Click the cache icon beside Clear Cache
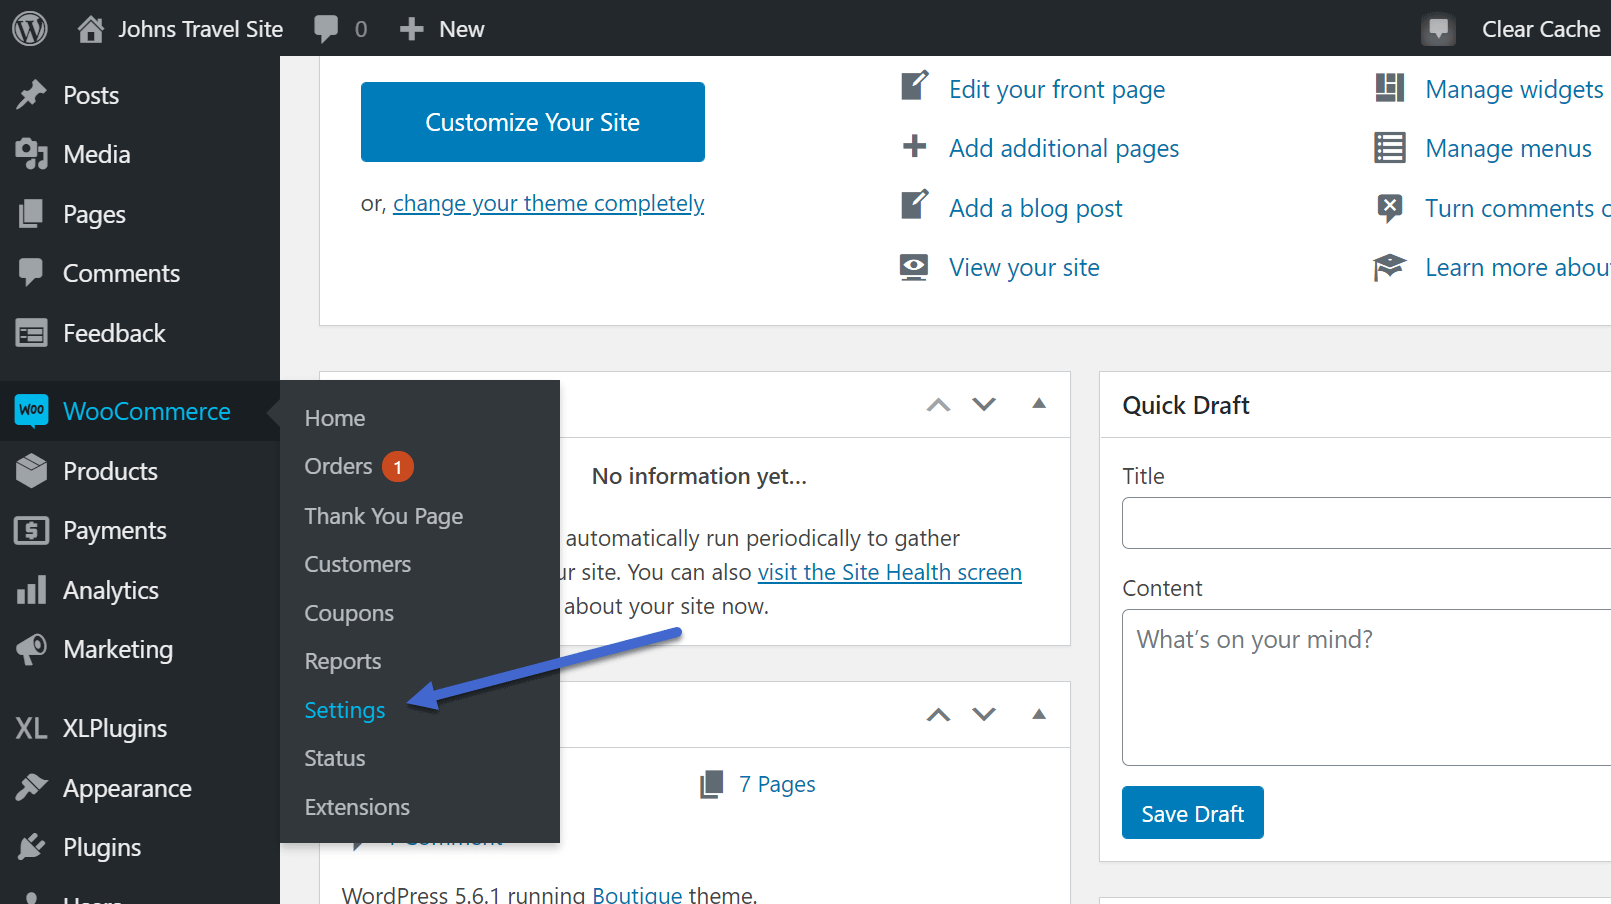 pos(1438,29)
